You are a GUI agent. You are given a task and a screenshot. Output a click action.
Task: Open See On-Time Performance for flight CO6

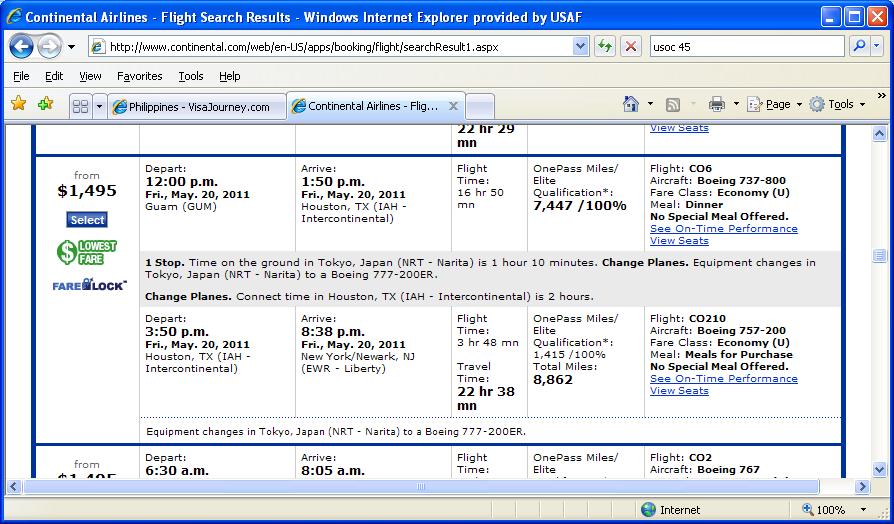(724, 229)
